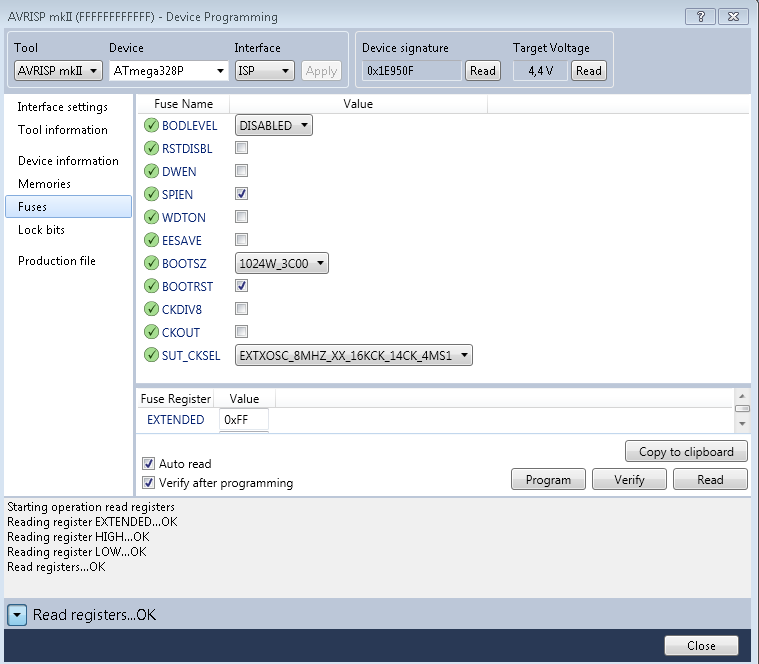Image resolution: width=759 pixels, height=664 pixels.
Task: Click the green status icon beside DWEN
Action: (152, 171)
